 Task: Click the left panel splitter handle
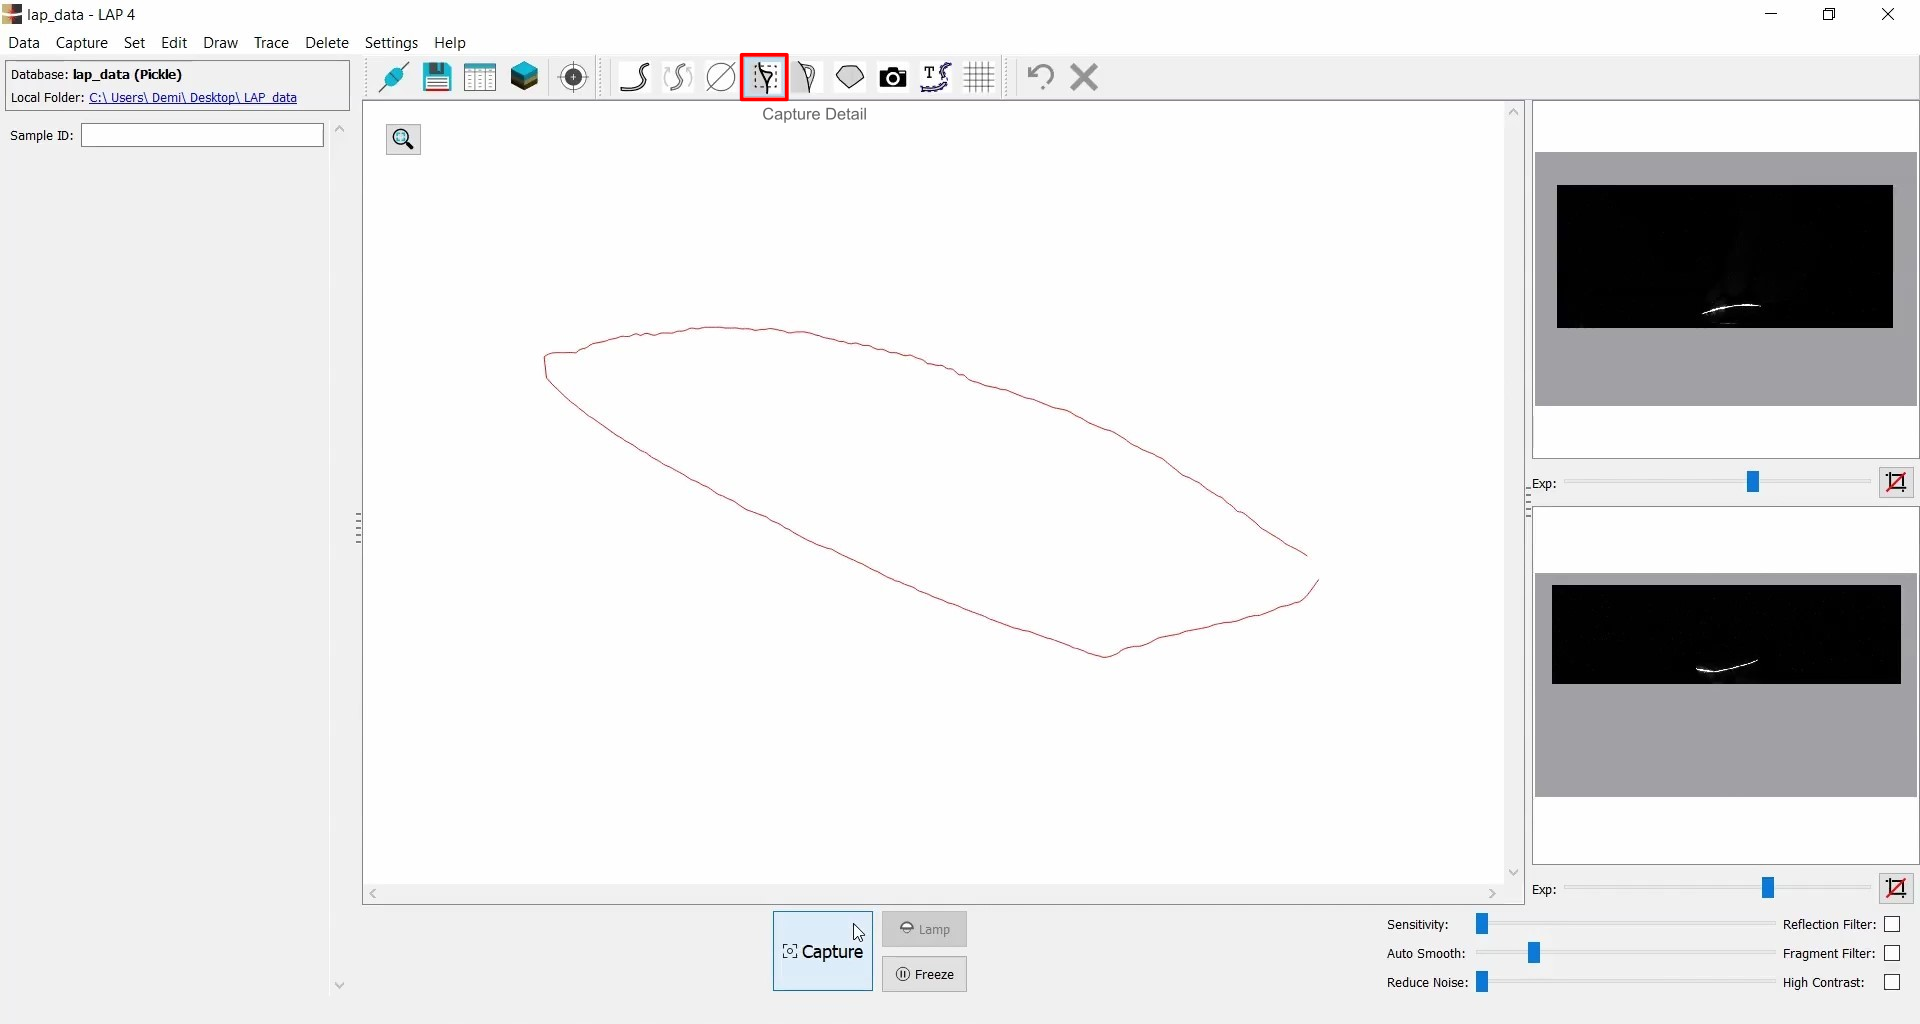point(358,529)
